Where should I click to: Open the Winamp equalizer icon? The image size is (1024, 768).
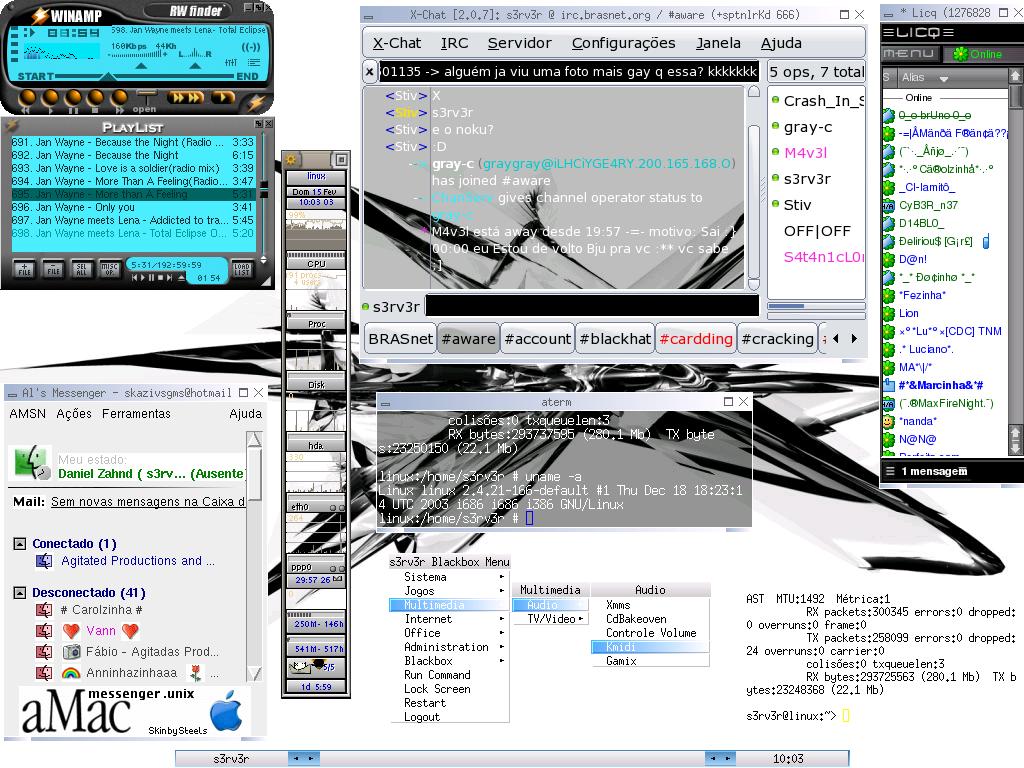pyautogui.click(x=231, y=63)
